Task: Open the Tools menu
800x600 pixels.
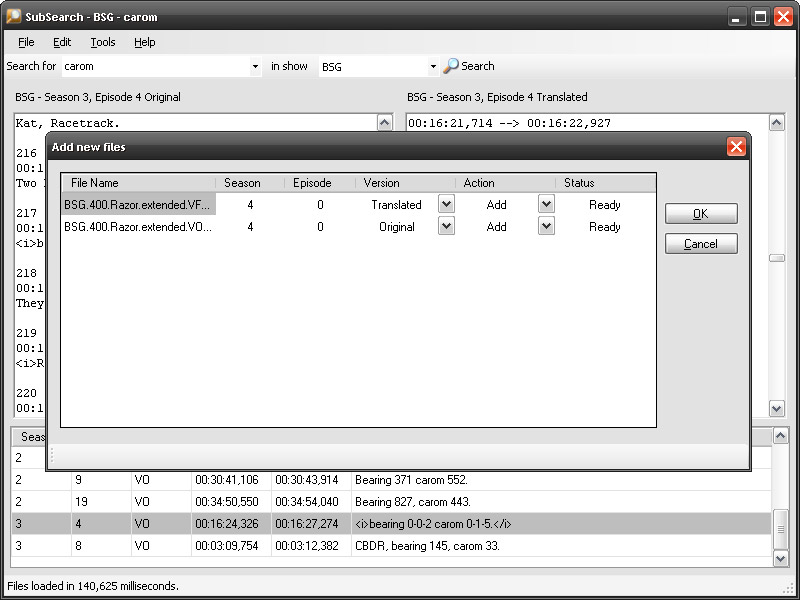Action: [x=103, y=42]
